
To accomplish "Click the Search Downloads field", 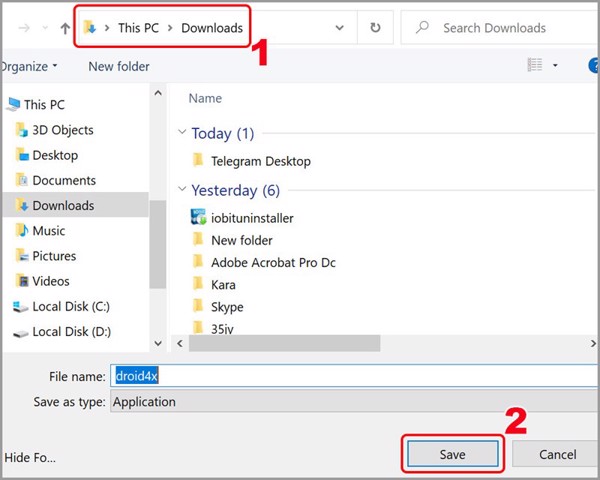I will (500, 28).
